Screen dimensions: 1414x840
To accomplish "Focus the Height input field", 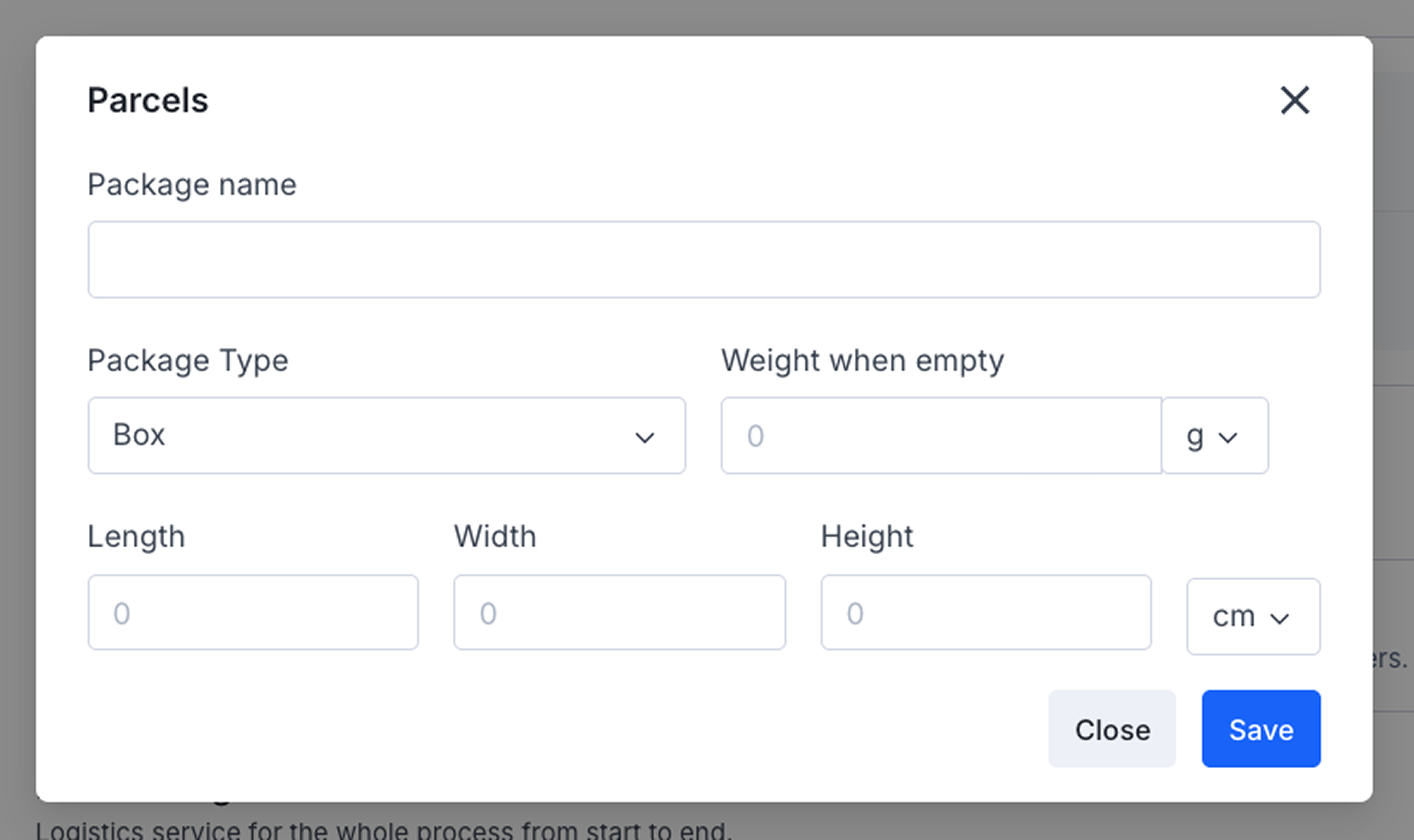I will (x=985, y=612).
